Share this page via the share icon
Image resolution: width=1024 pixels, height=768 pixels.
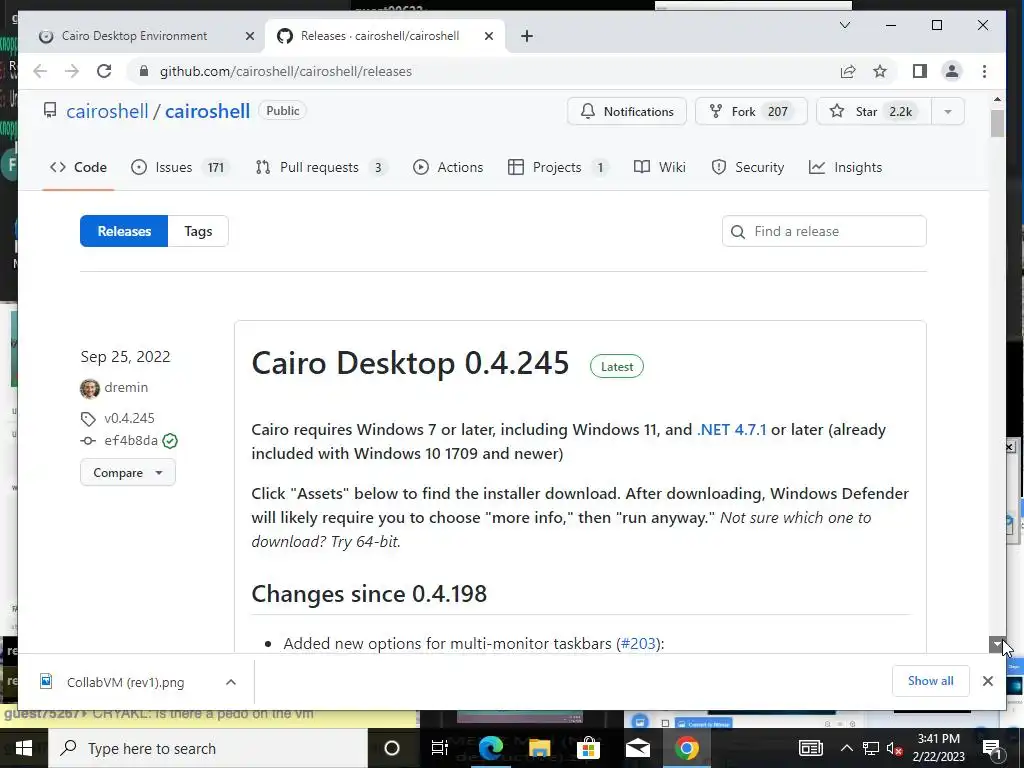coord(848,71)
